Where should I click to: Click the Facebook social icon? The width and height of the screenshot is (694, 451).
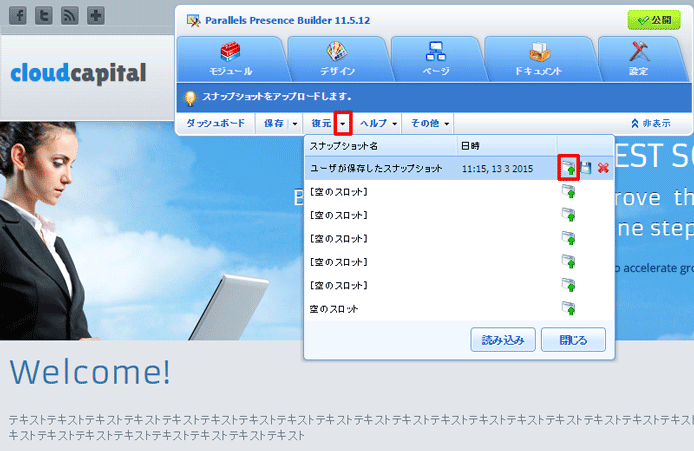pos(19,16)
